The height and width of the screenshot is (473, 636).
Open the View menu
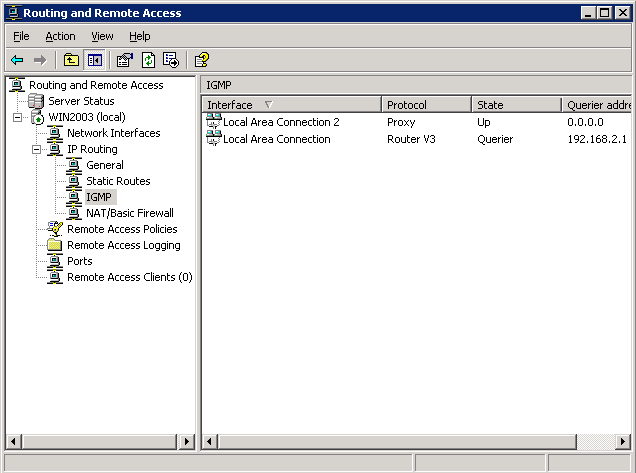(x=102, y=36)
